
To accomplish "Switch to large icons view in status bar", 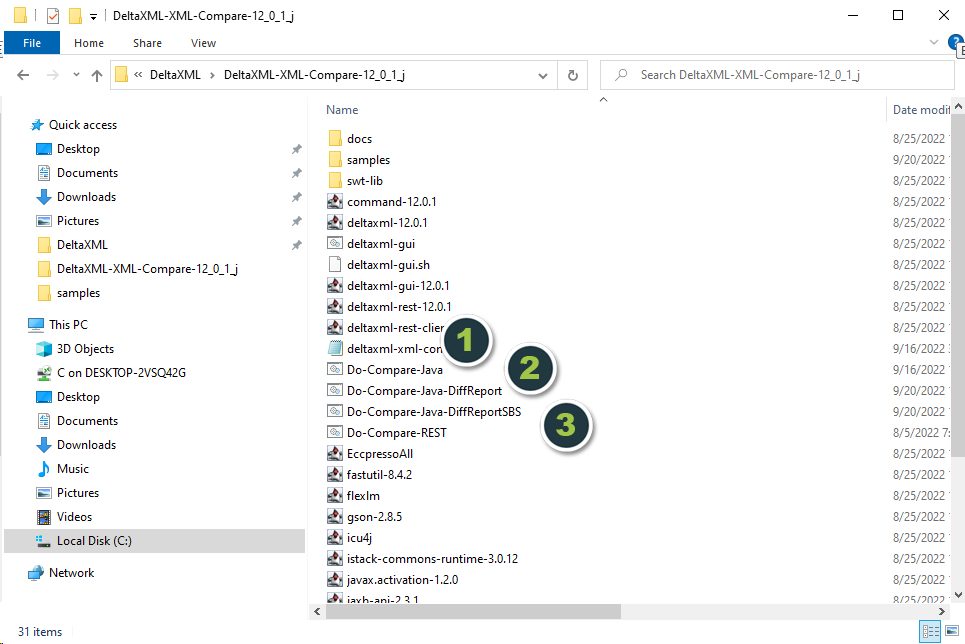I will click(951, 631).
